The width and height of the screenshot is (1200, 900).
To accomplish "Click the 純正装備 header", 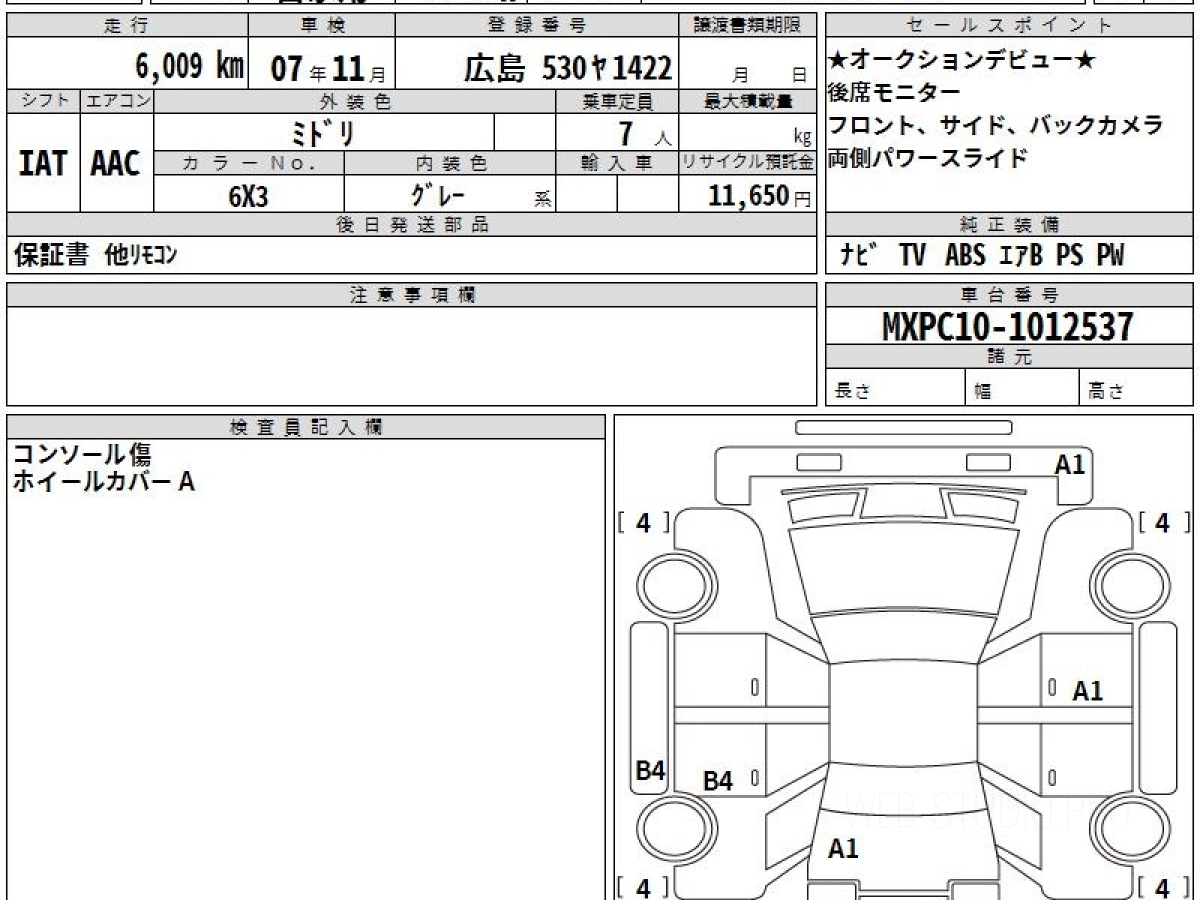I will coord(1010,225).
